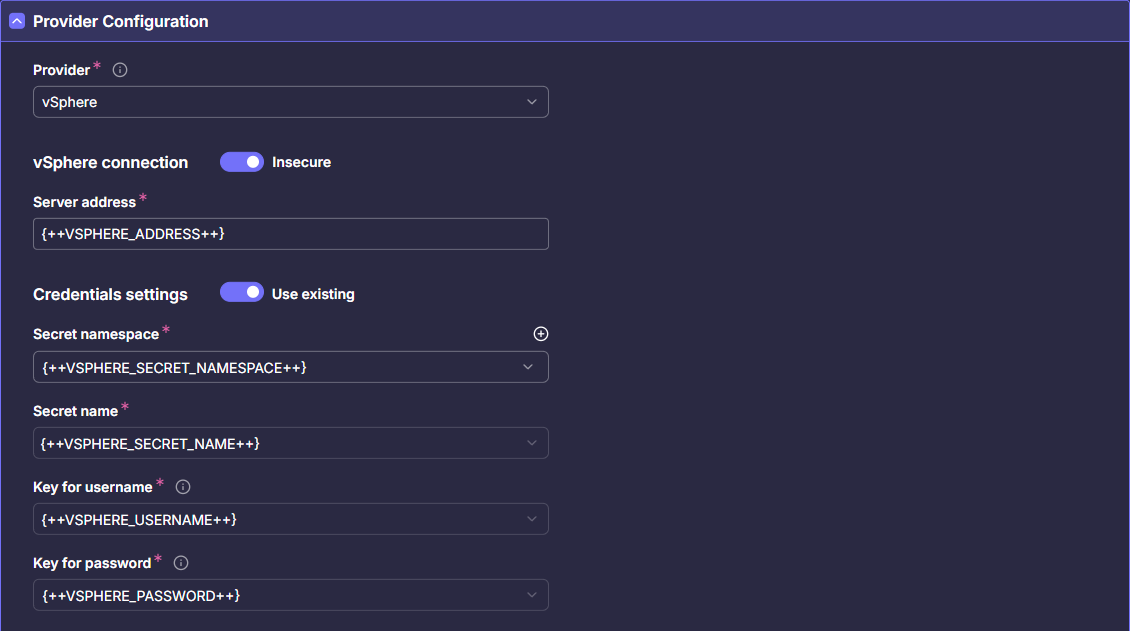Select the Server address input field
Viewport: 1130px width, 631px height.
point(290,233)
